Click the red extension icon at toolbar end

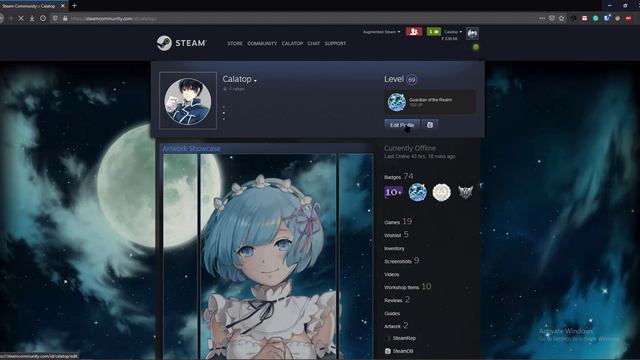[629, 18]
